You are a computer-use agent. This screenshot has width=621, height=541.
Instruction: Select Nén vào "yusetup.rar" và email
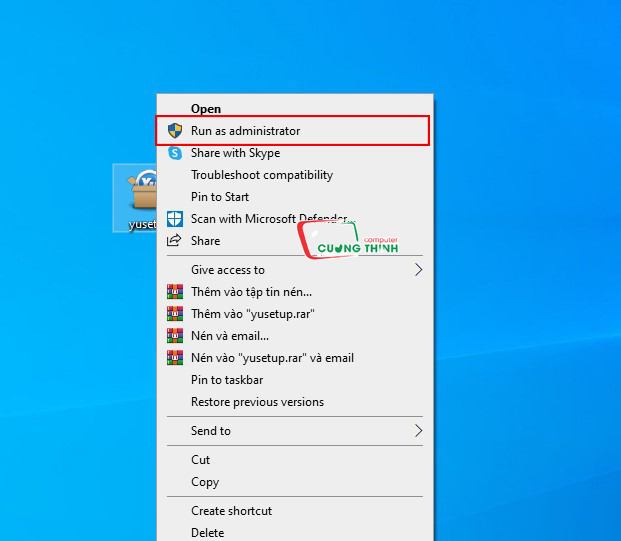295,358
